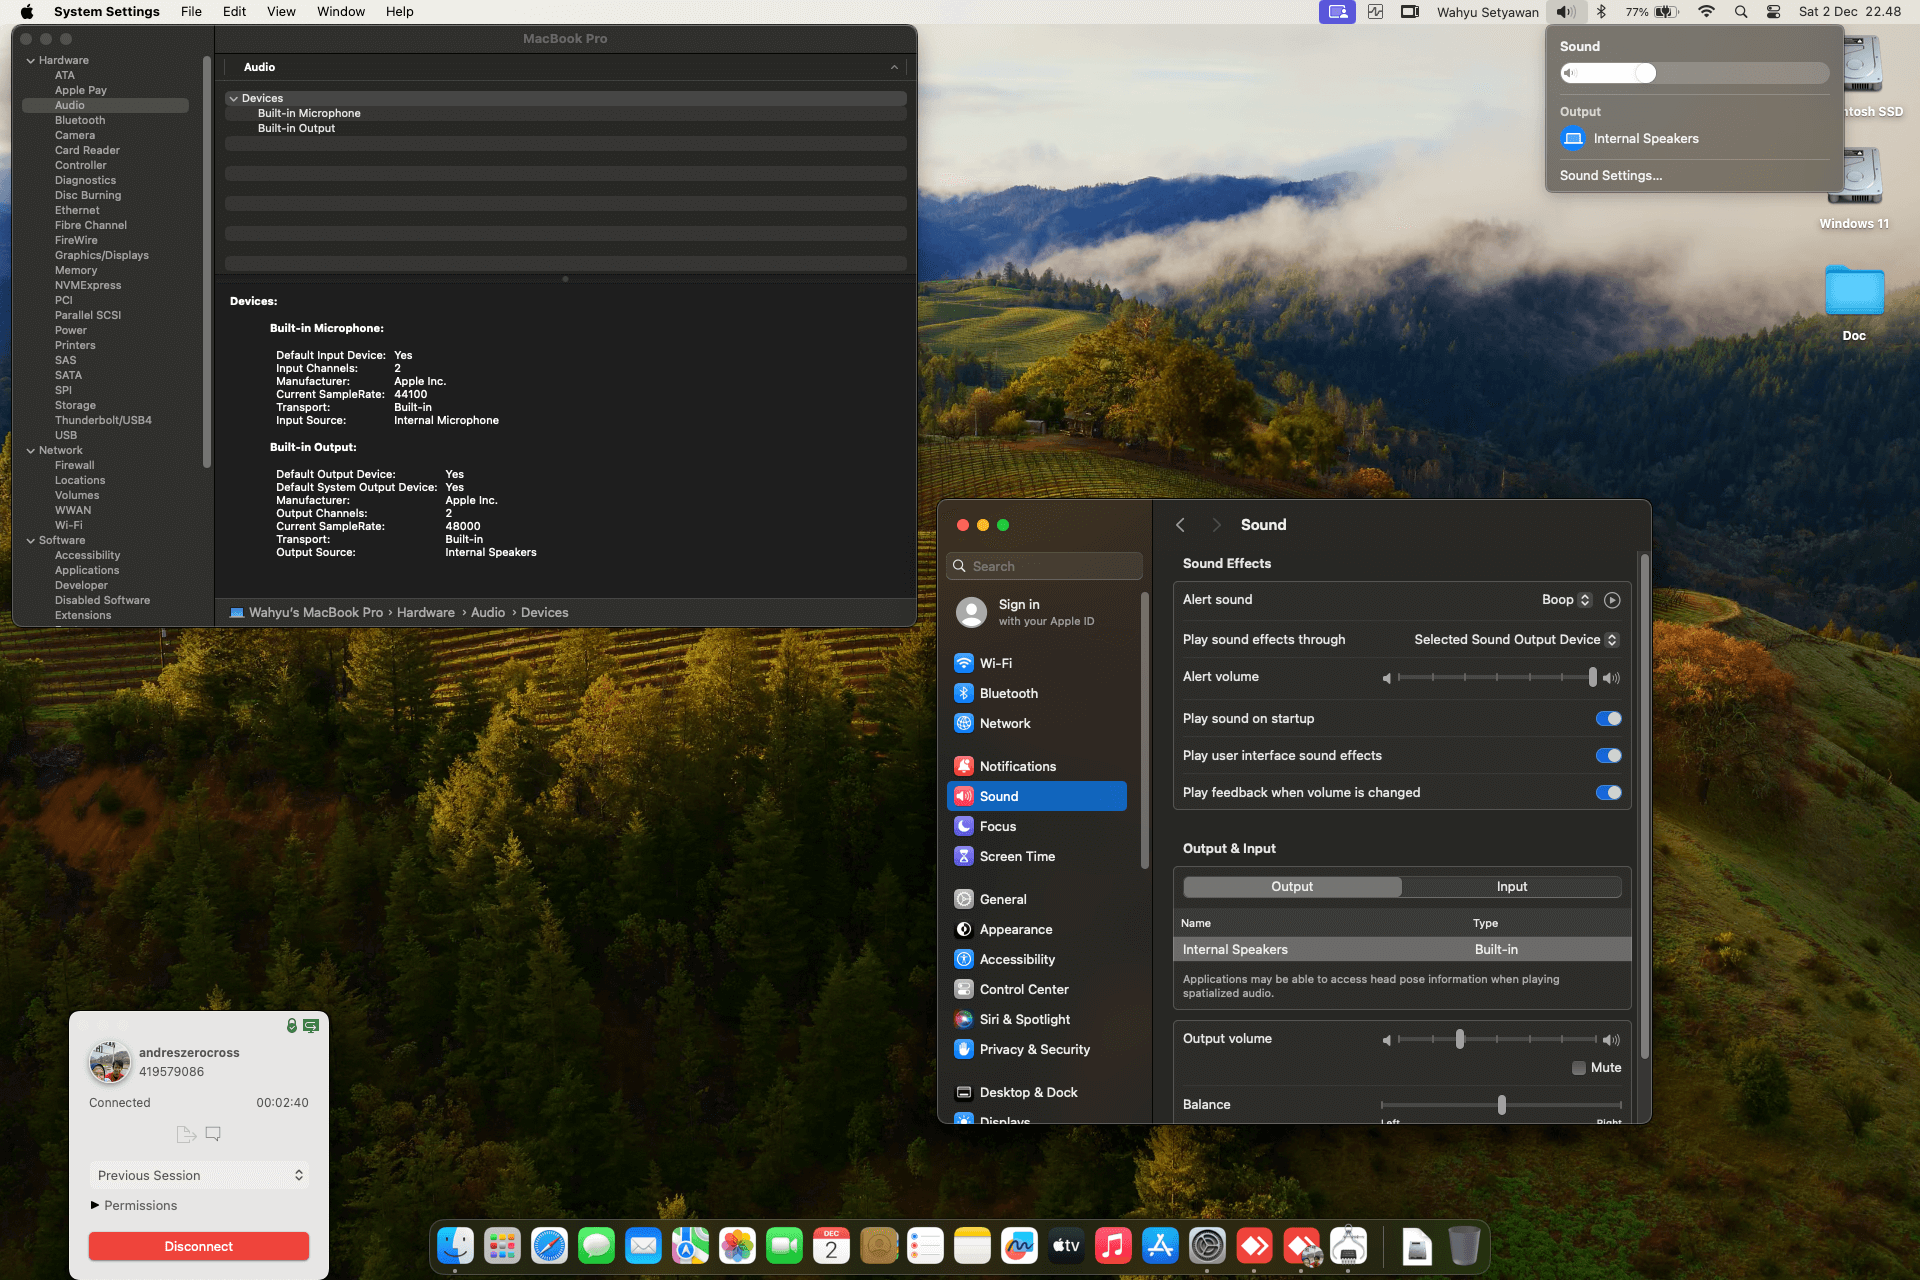Open the Alert sound Boop dropdown
Viewport: 1920px width, 1280px height.
1566,600
